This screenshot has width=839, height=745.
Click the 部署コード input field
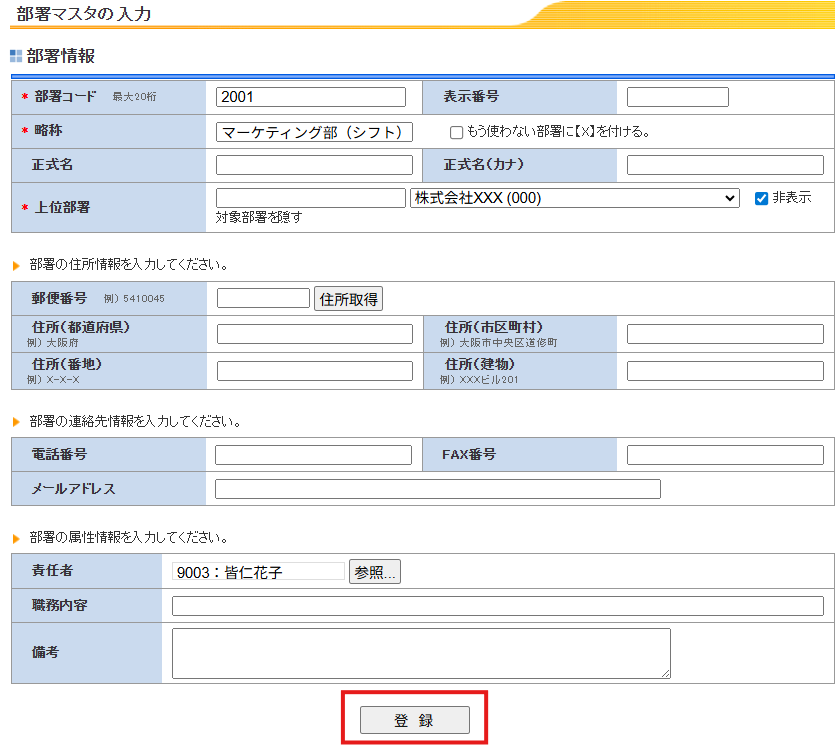[x=311, y=97]
